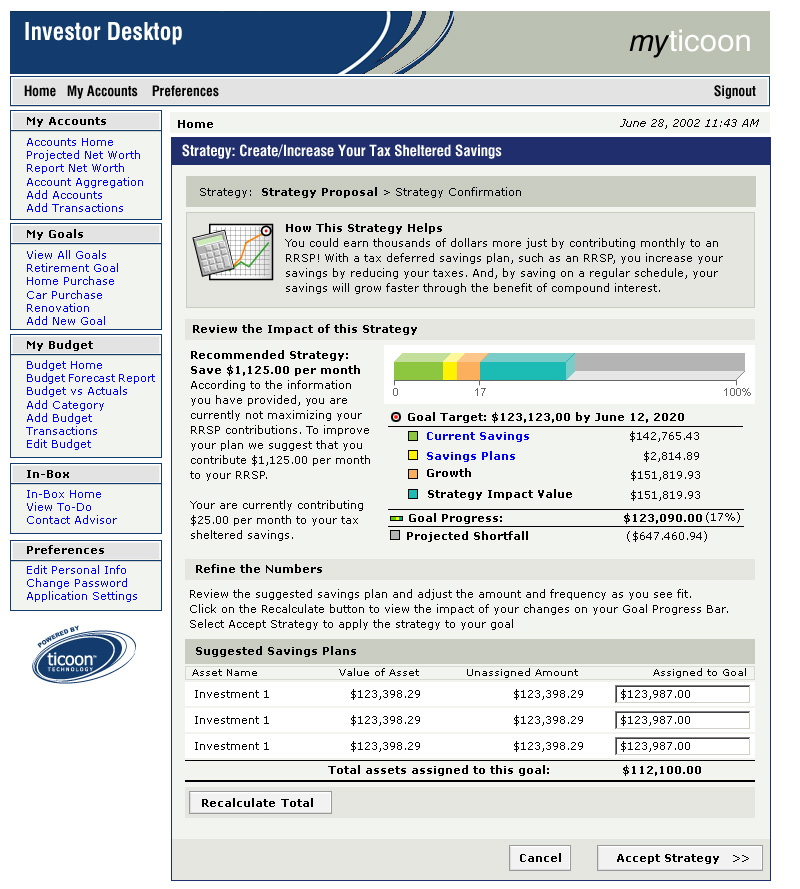Click the Goal Target bullseye icon
This screenshot has height=889, width=800.
coord(396,417)
